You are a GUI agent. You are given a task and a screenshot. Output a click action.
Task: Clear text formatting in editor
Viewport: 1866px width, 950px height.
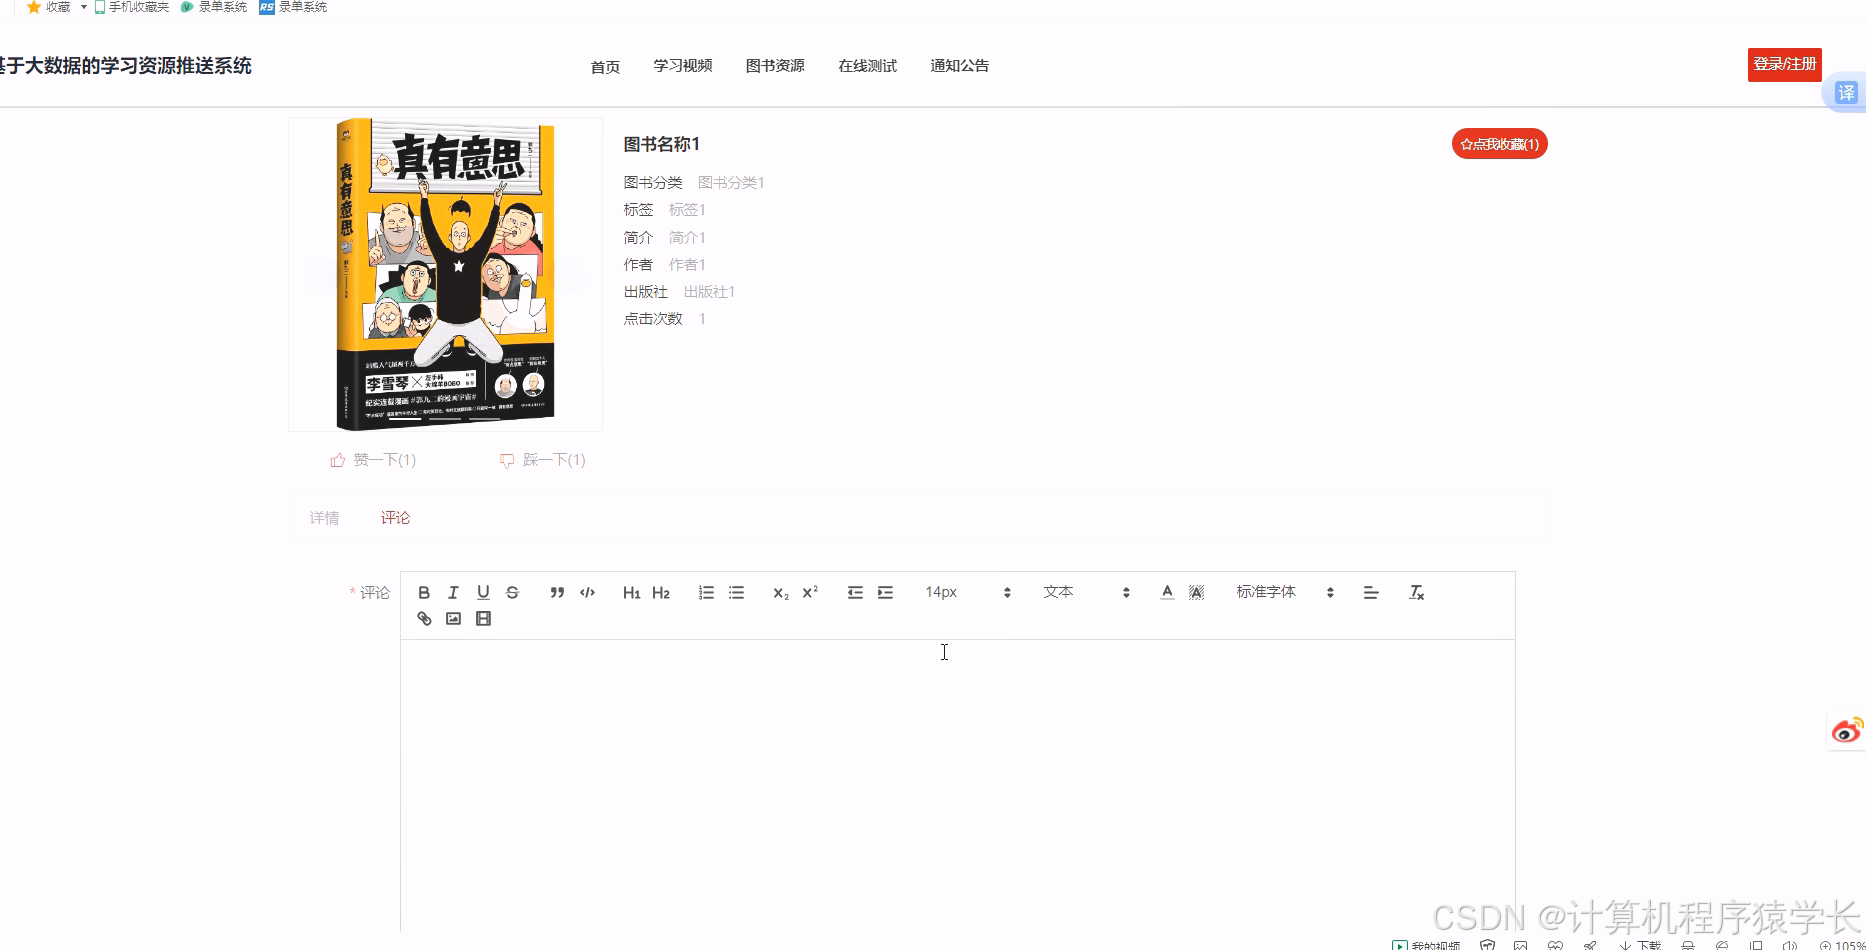(1416, 592)
